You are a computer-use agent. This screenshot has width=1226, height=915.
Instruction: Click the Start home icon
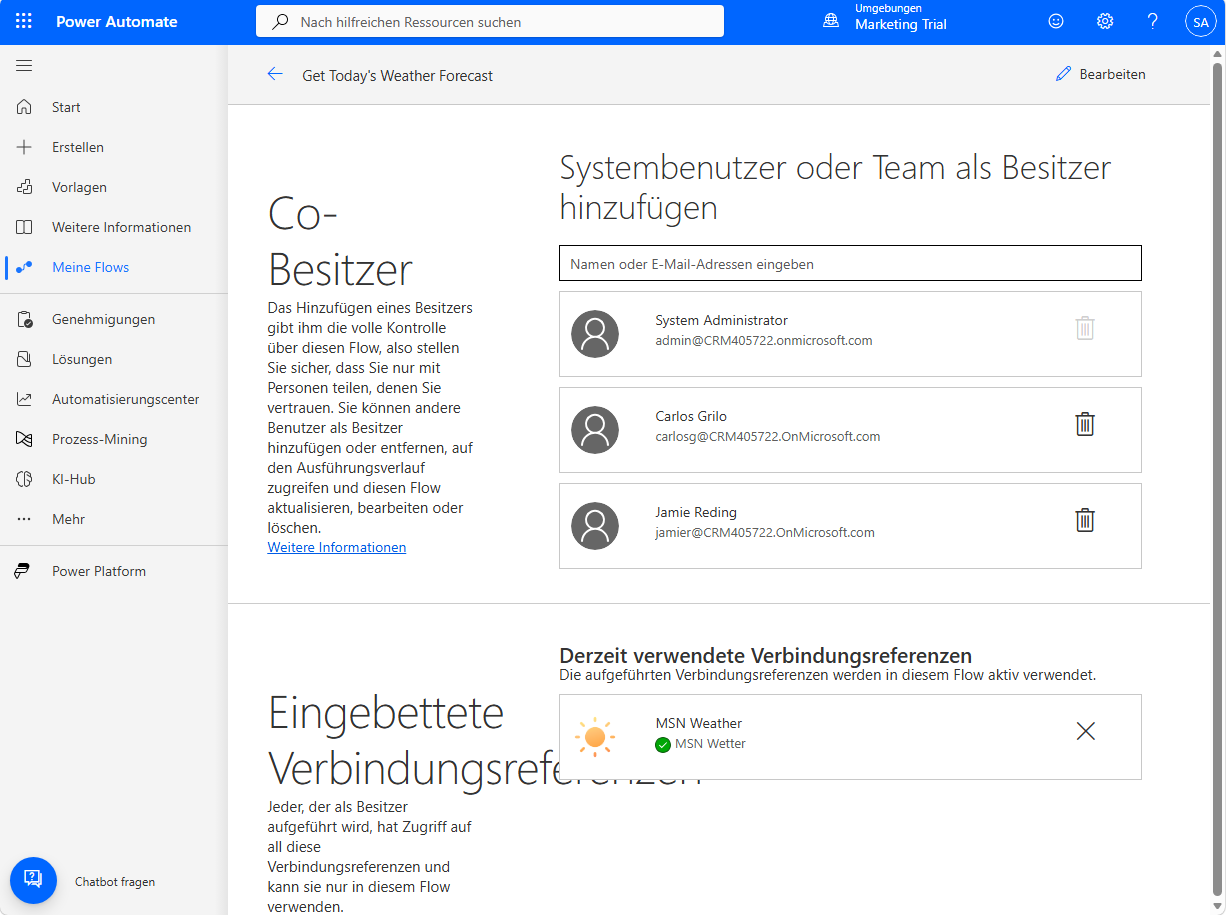point(24,107)
